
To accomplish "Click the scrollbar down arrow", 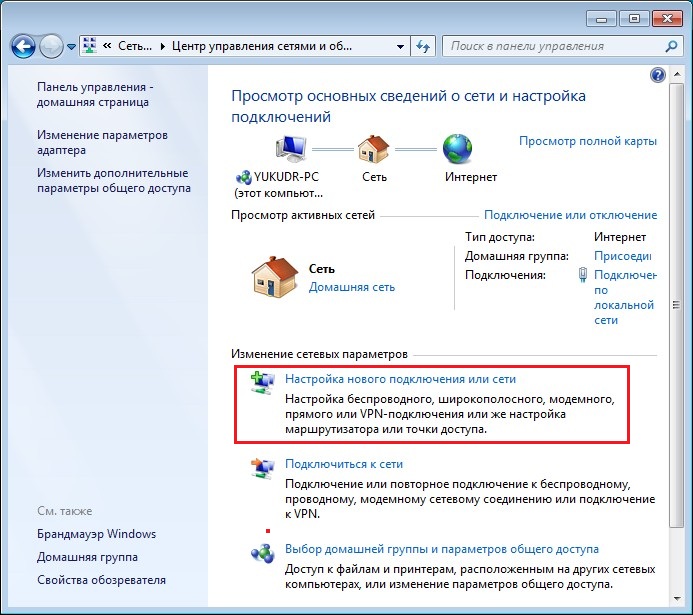I will (677, 599).
